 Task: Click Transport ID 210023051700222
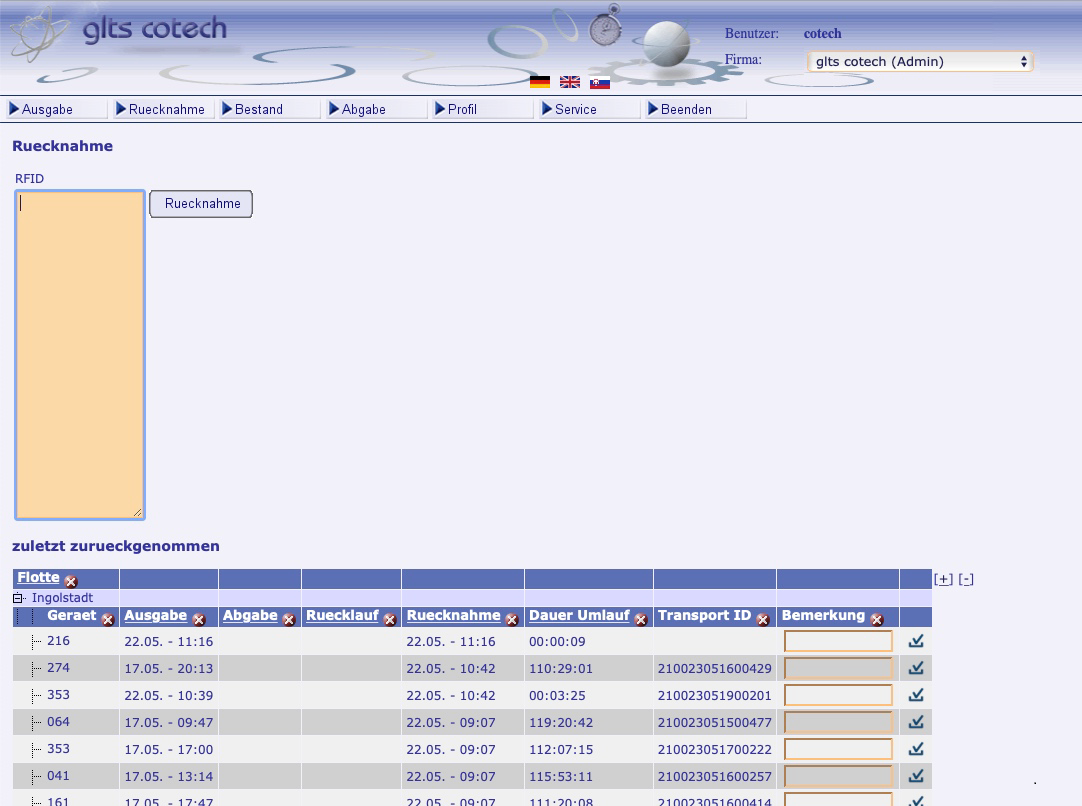coord(714,749)
